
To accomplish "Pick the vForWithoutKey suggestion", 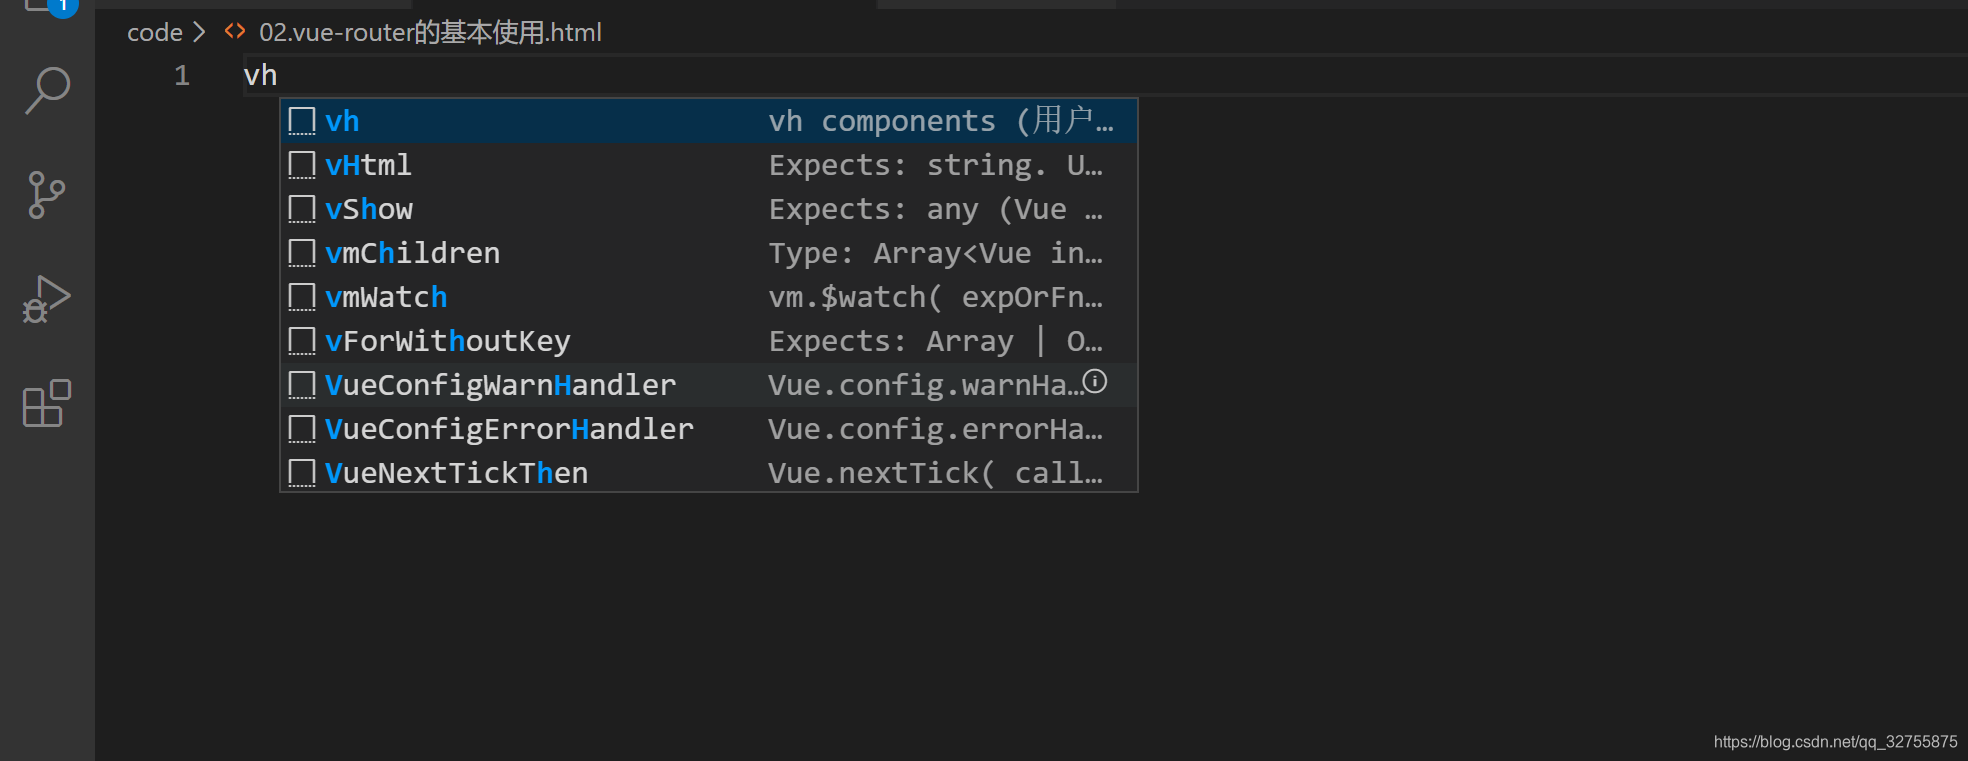I will click(709, 341).
